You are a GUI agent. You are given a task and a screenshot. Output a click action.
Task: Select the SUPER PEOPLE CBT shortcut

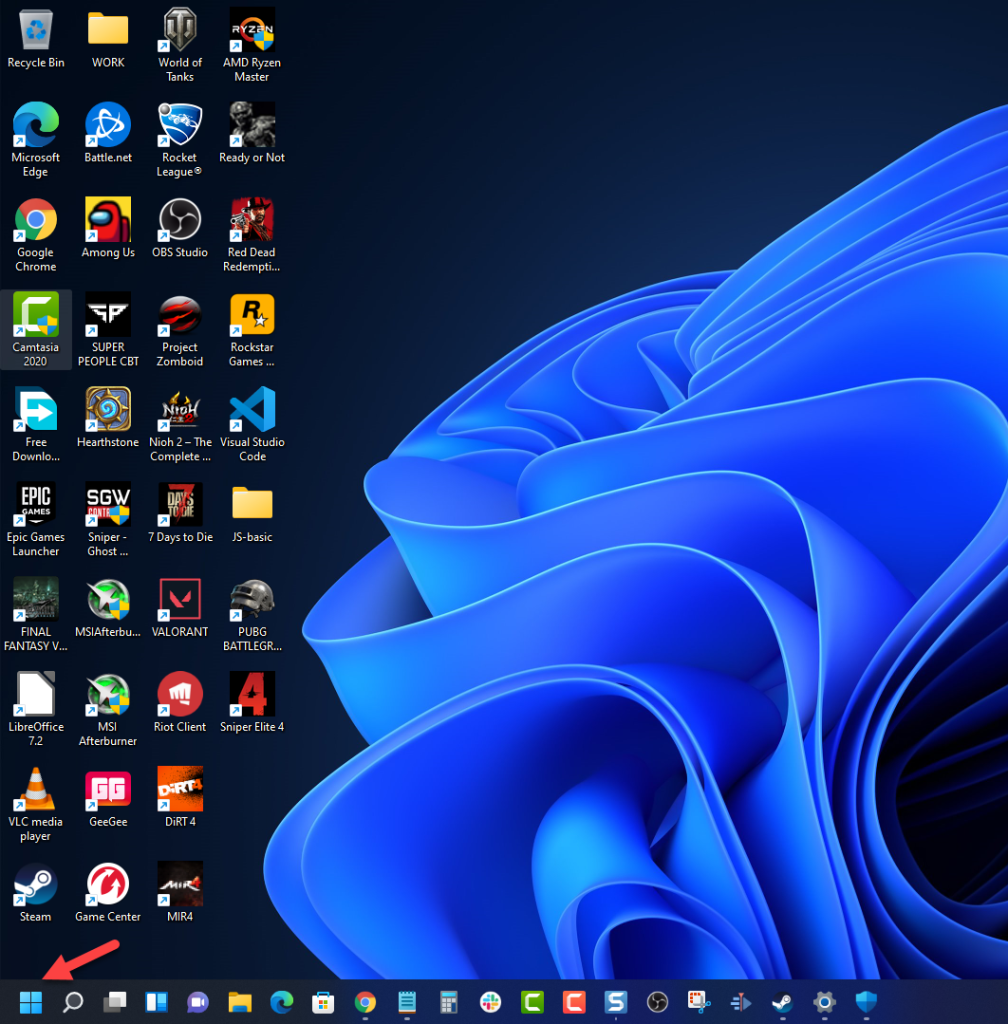click(108, 330)
